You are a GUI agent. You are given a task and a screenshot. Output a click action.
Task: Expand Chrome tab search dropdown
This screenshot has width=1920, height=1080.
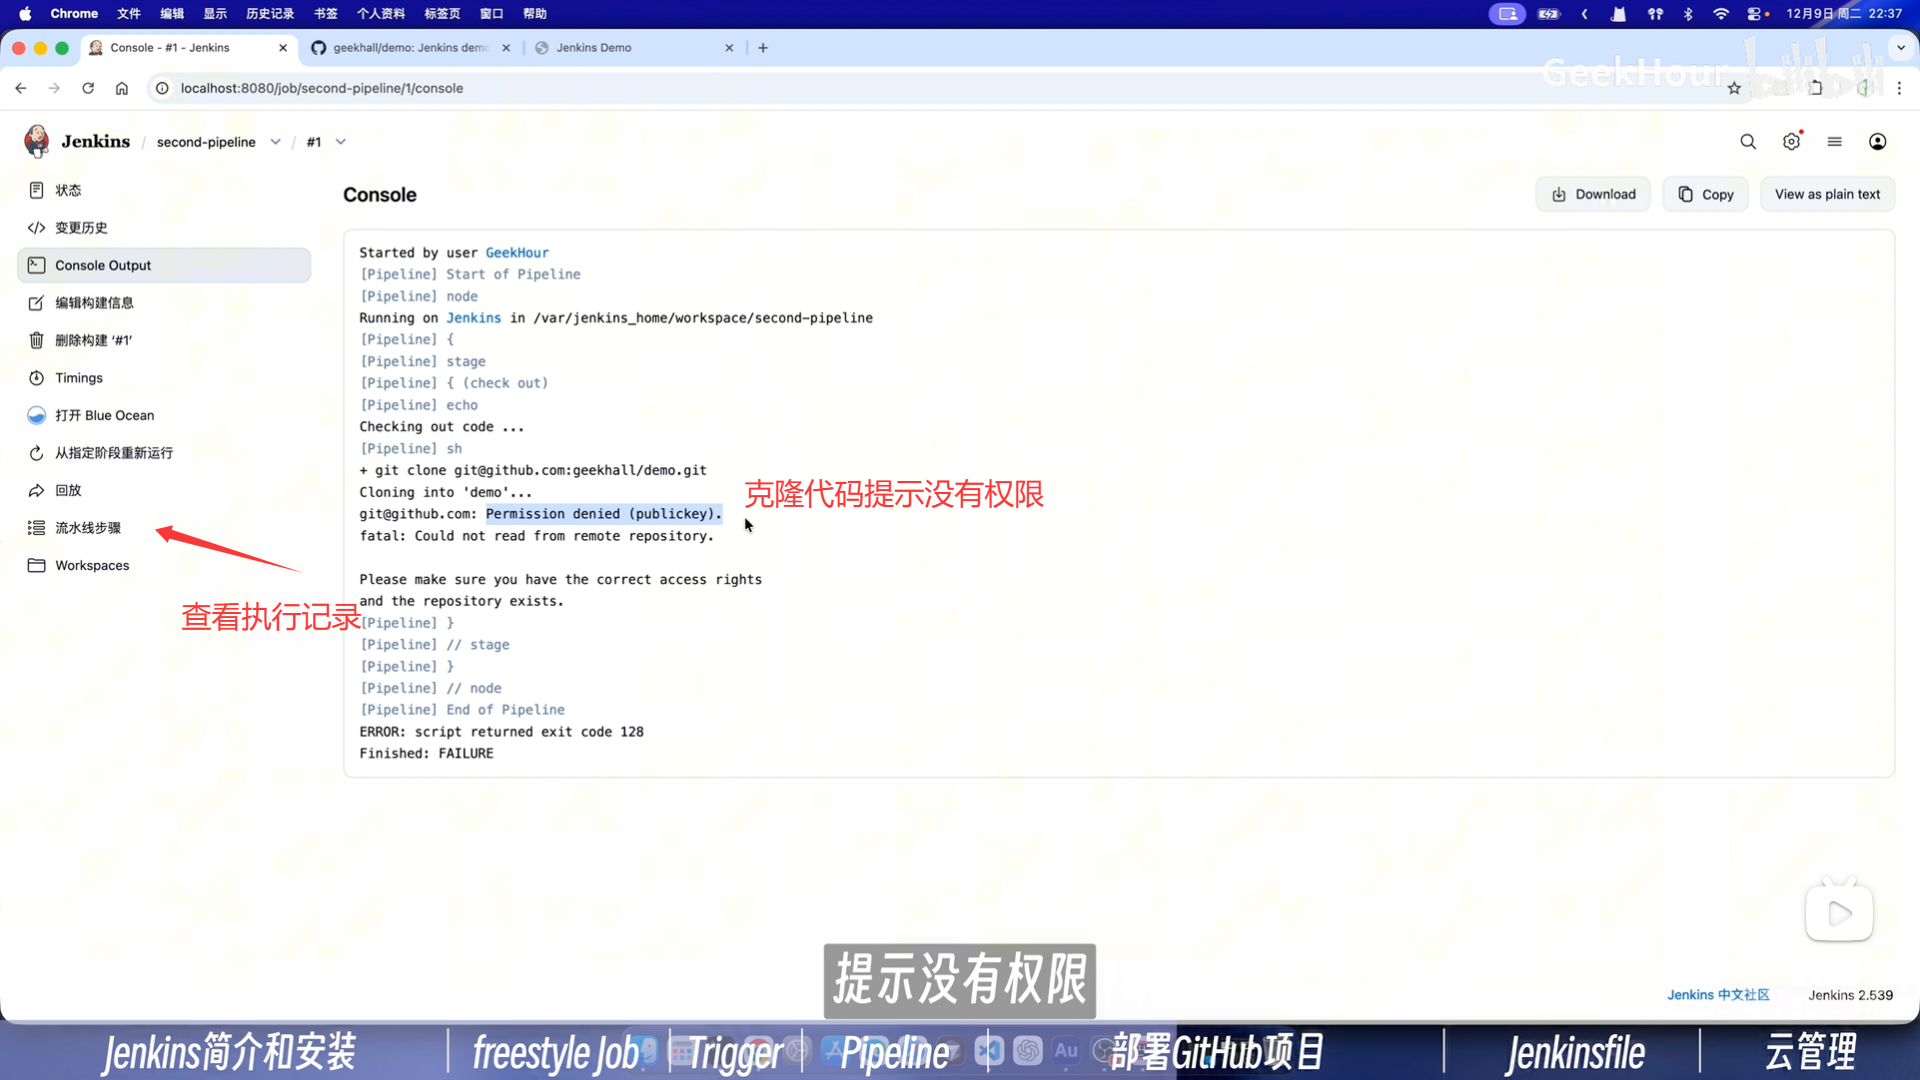tap(1900, 47)
